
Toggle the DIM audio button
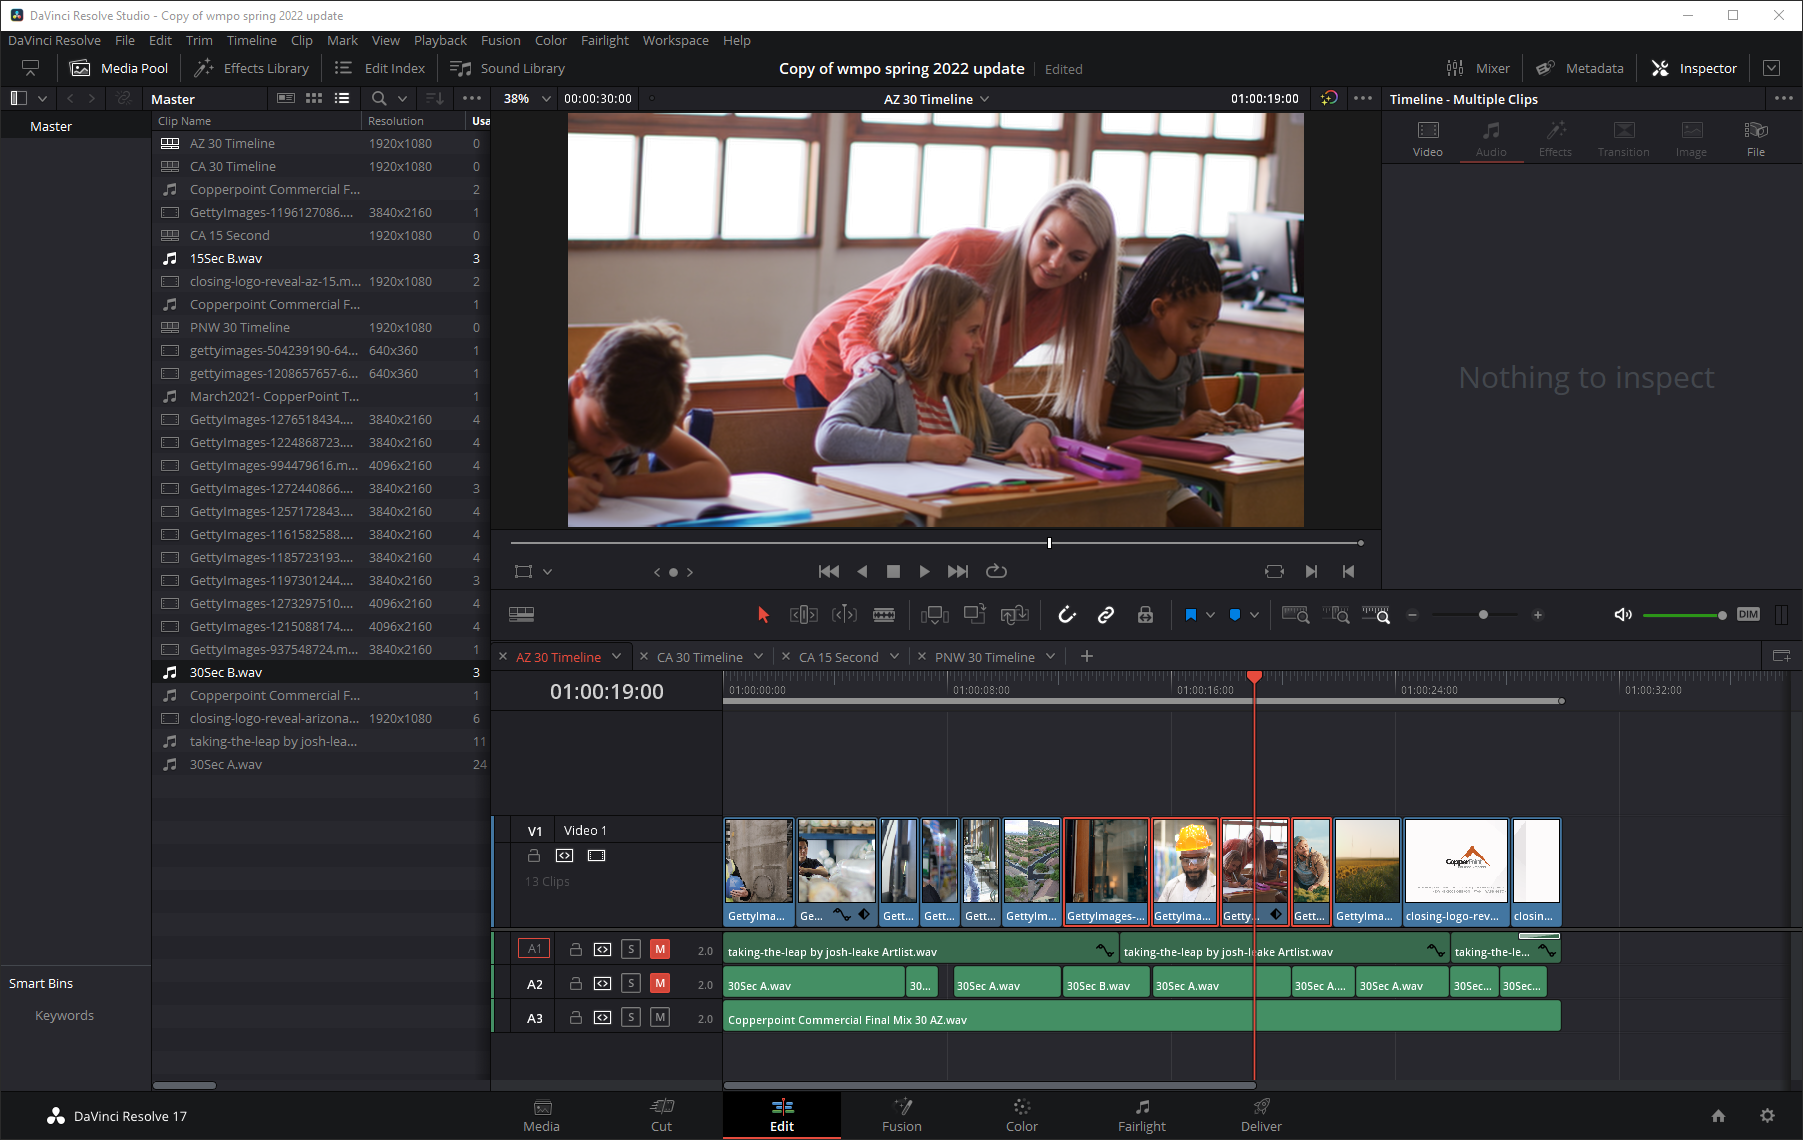coord(1748,614)
